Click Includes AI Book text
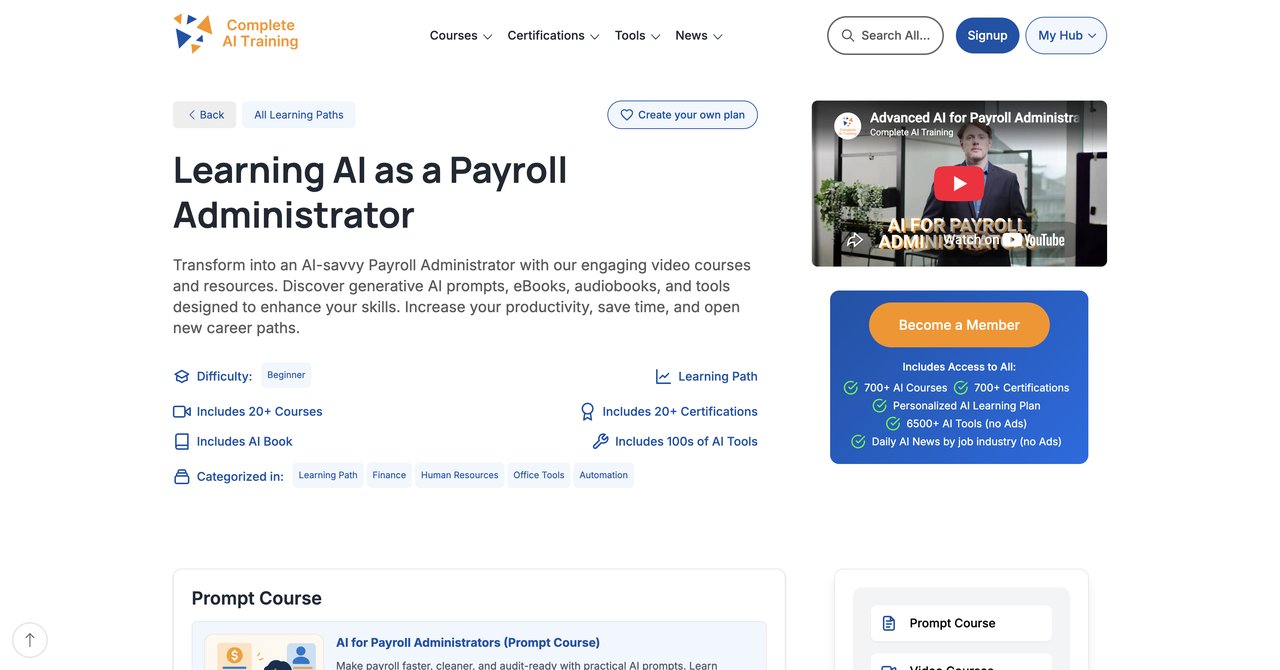 (244, 442)
